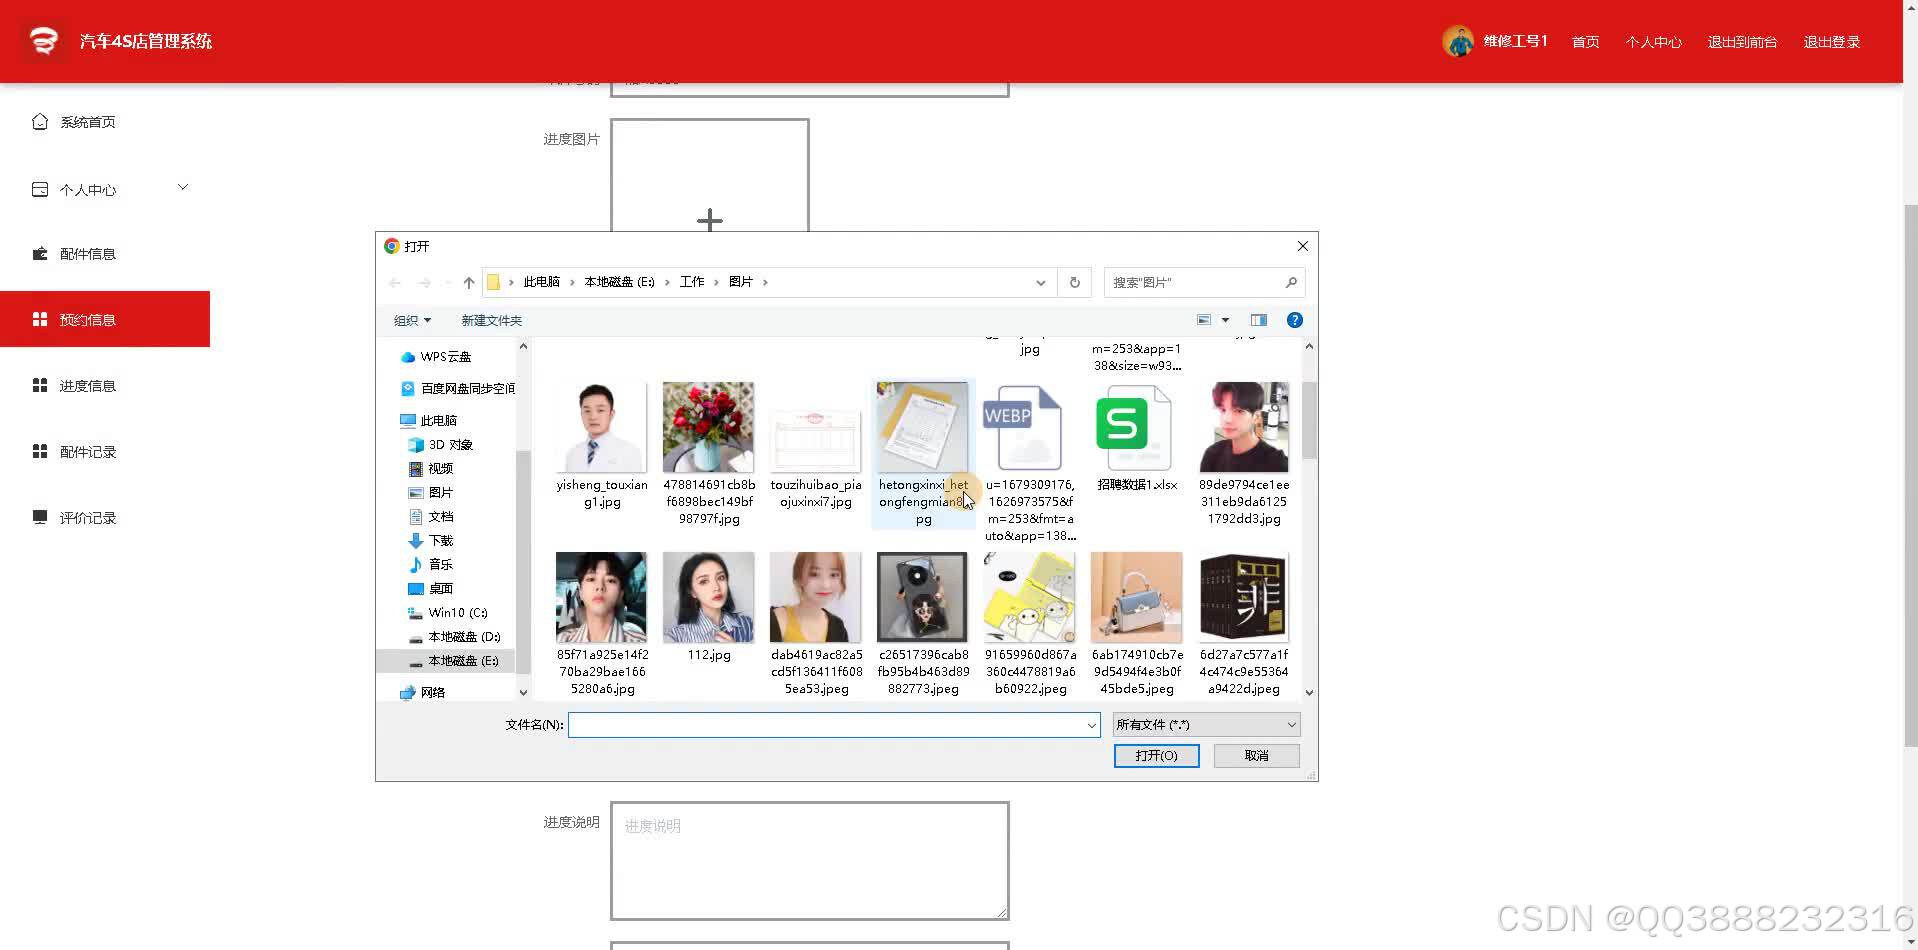Image resolution: width=1918 pixels, height=950 pixels.
Task: Open the dialog help question-mark icon
Action: pos(1294,320)
